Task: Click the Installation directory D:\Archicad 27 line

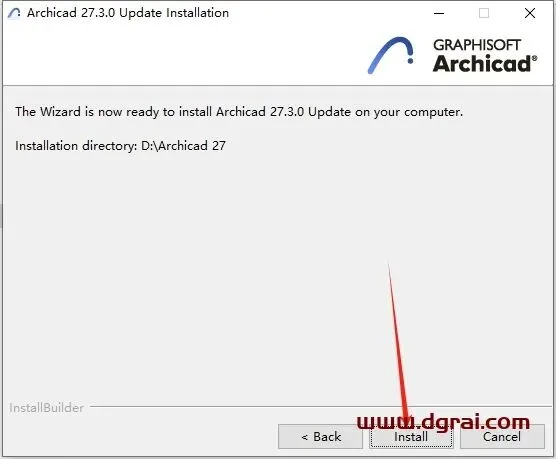Action: tap(120, 145)
